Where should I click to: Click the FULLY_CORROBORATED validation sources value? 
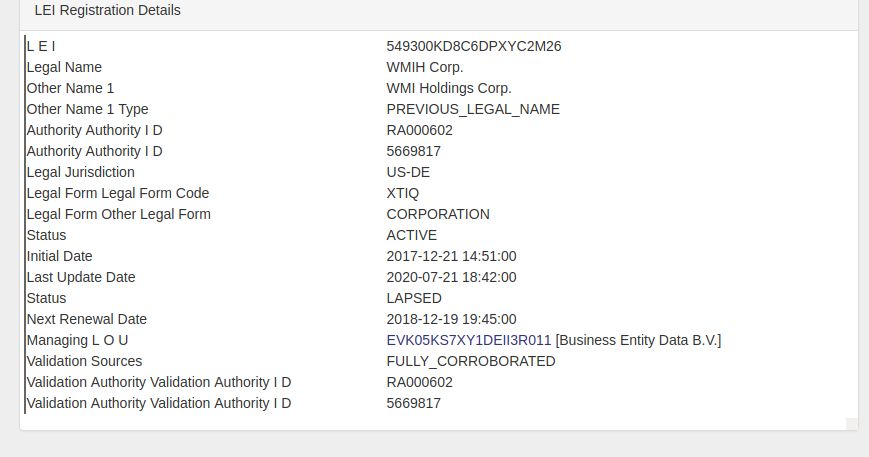(x=471, y=361)
